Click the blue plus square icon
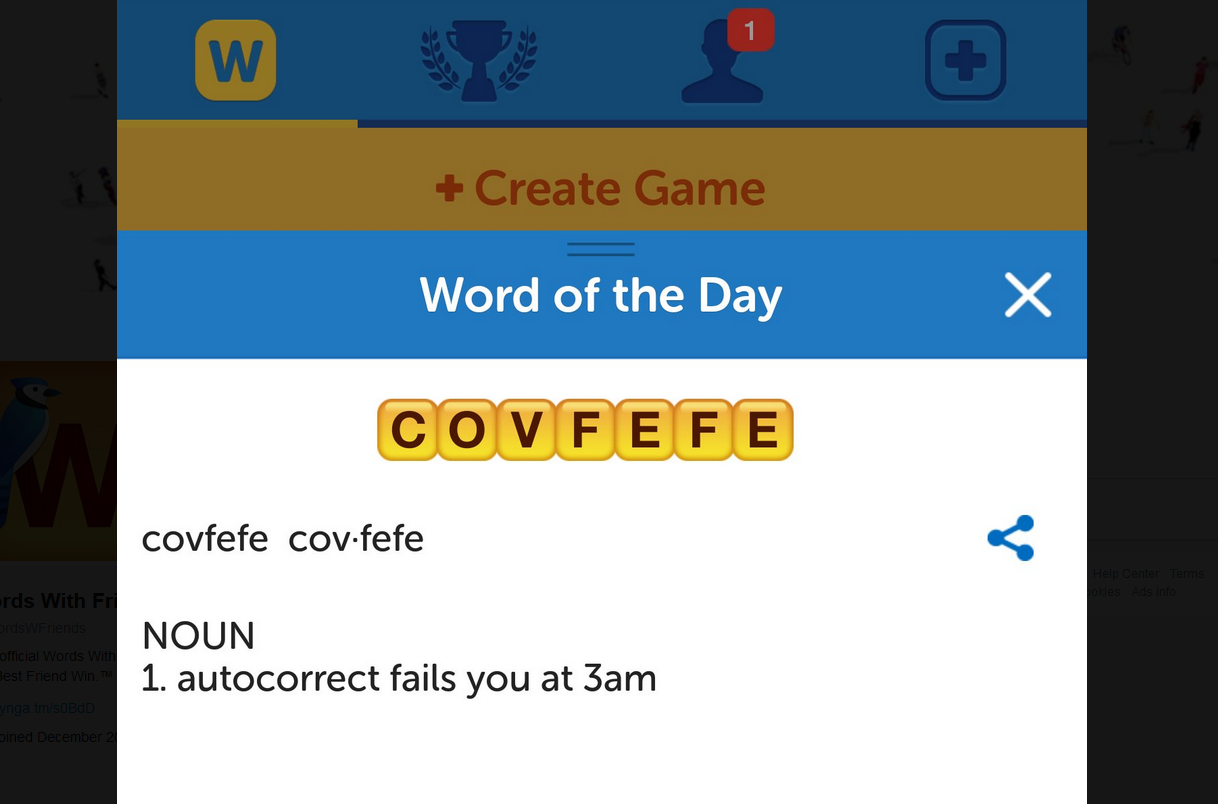This screenshot has width=1218, height=804. pyautogui.click(x=965, y=61)
